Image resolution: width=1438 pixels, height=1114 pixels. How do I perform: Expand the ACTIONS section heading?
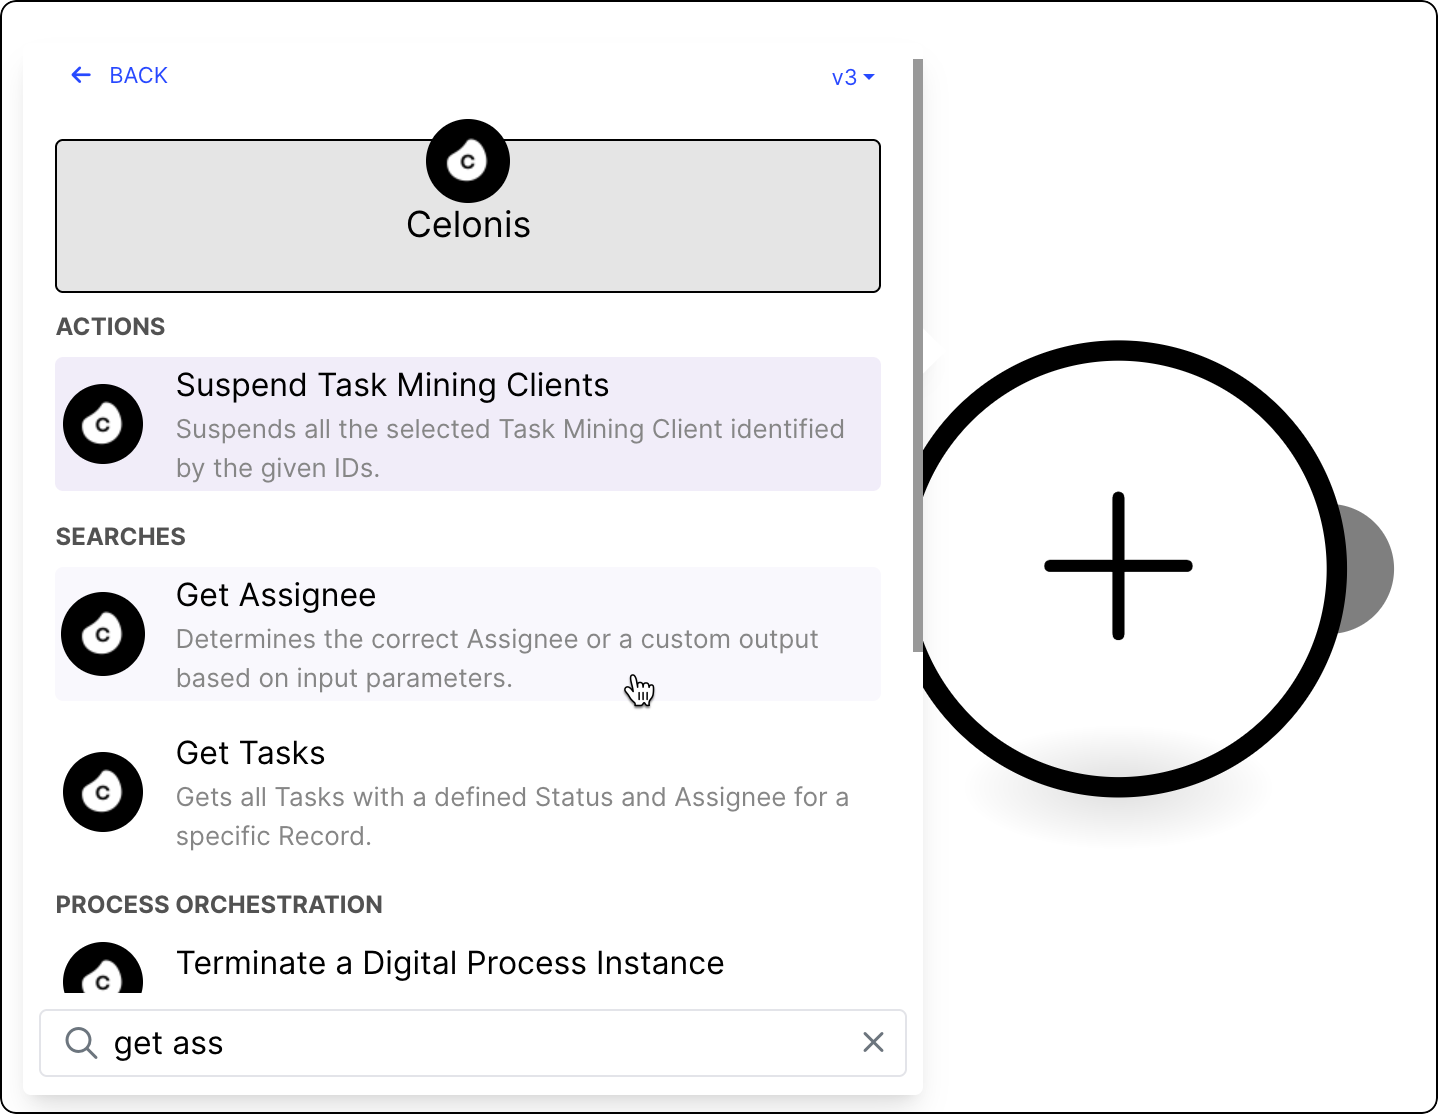110,326
